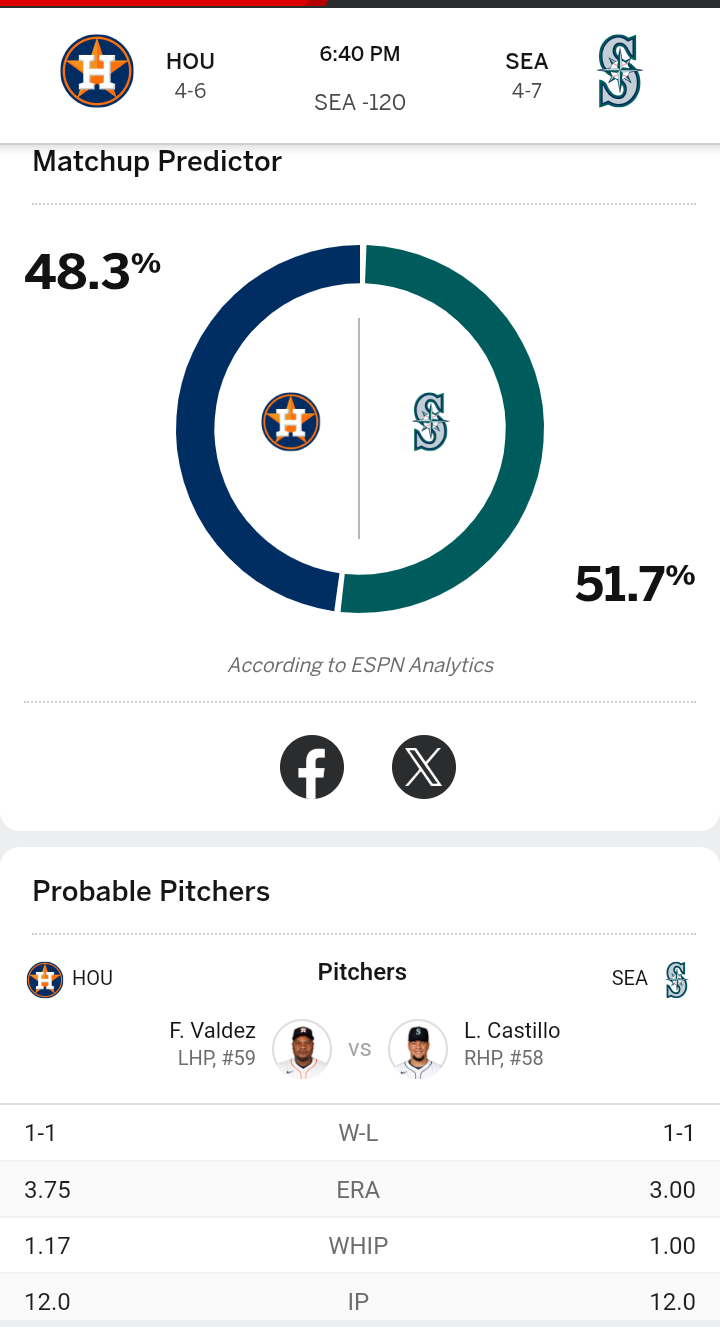Viewport: 720px width, 1327px height.
Task: Open the small Mariners logo beside SEA pitchers
Action: 677,979
